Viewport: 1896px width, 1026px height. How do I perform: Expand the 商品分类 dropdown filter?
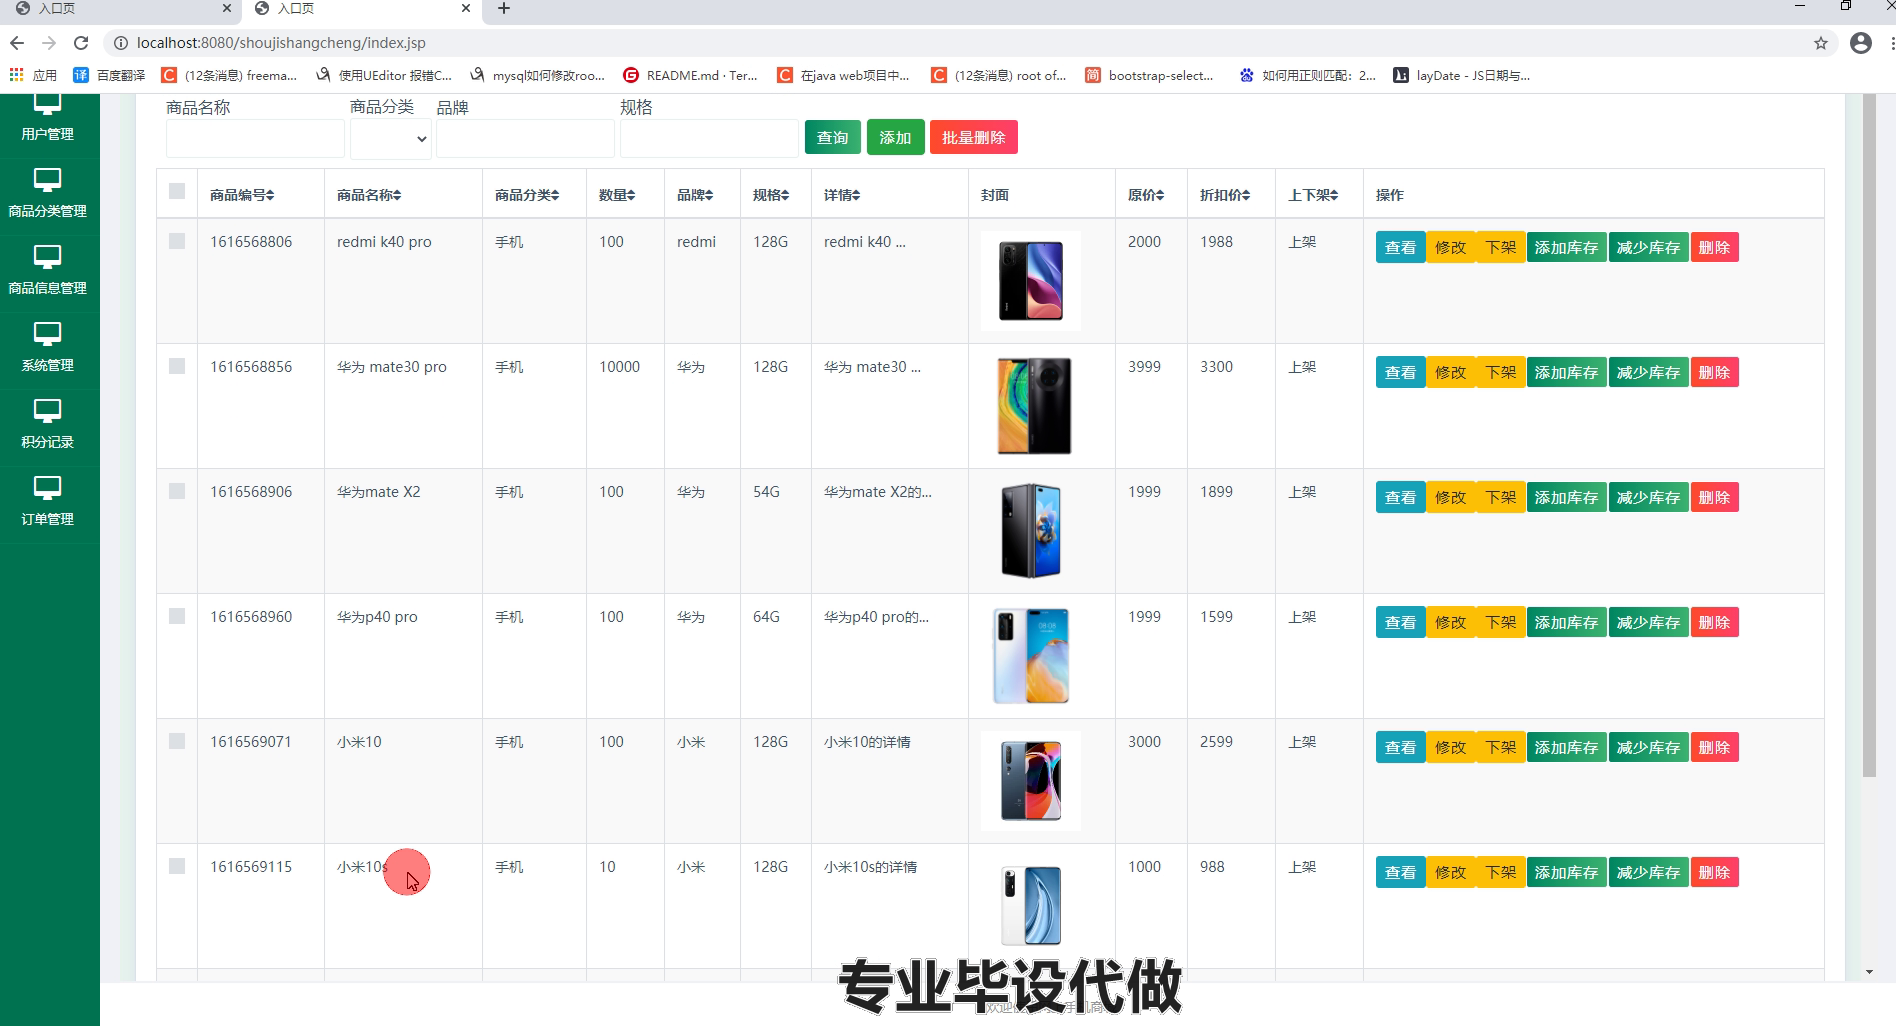click(390, 139)
